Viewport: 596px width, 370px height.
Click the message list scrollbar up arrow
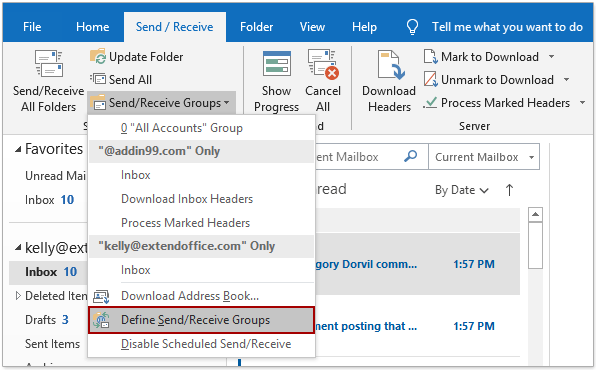point(535,215)
